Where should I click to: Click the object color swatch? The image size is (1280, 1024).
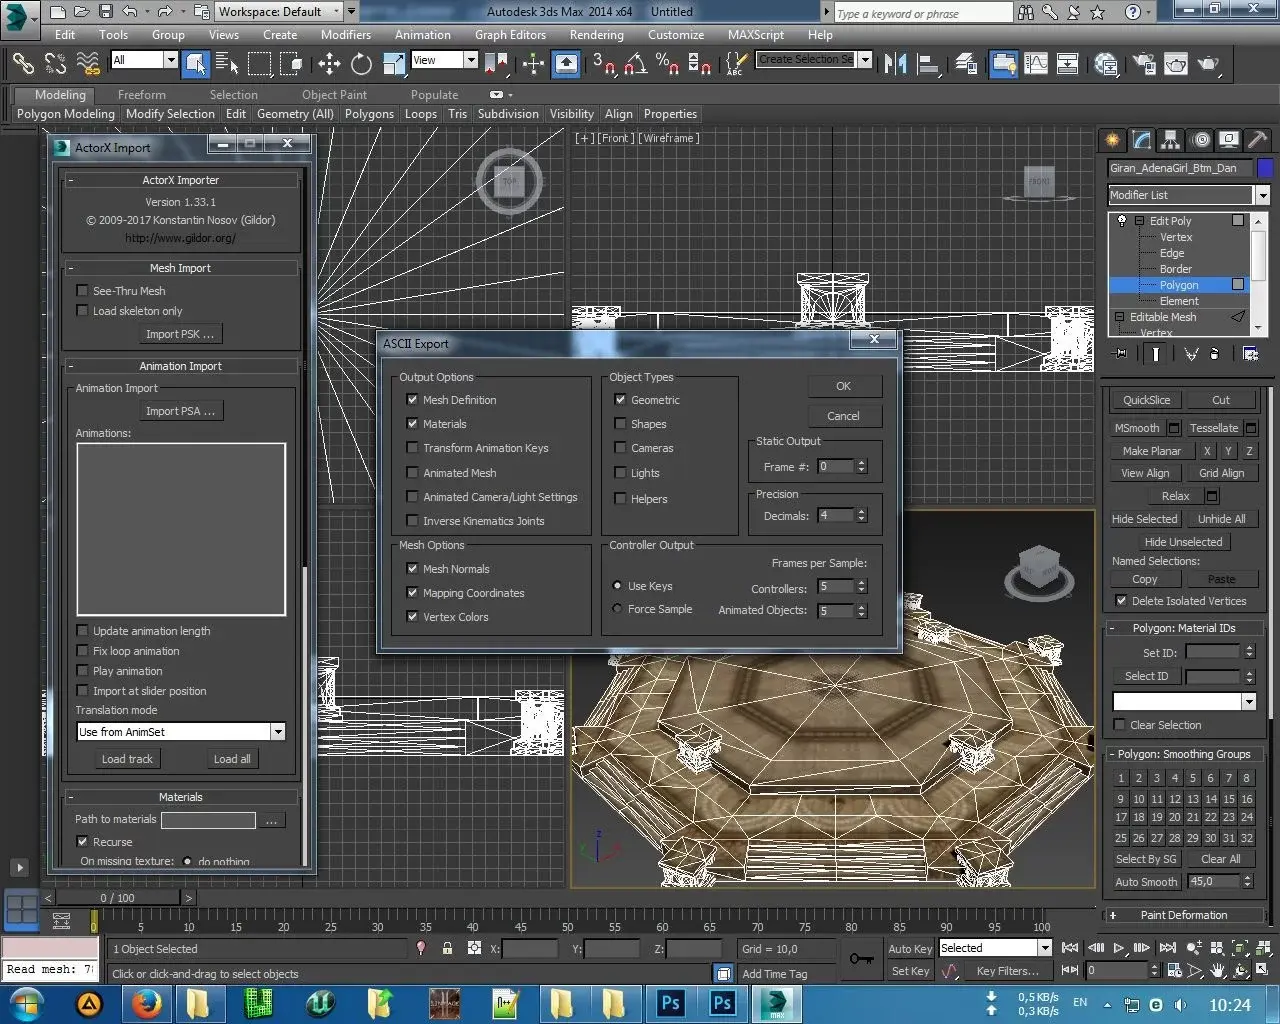tap(1265, 168)
